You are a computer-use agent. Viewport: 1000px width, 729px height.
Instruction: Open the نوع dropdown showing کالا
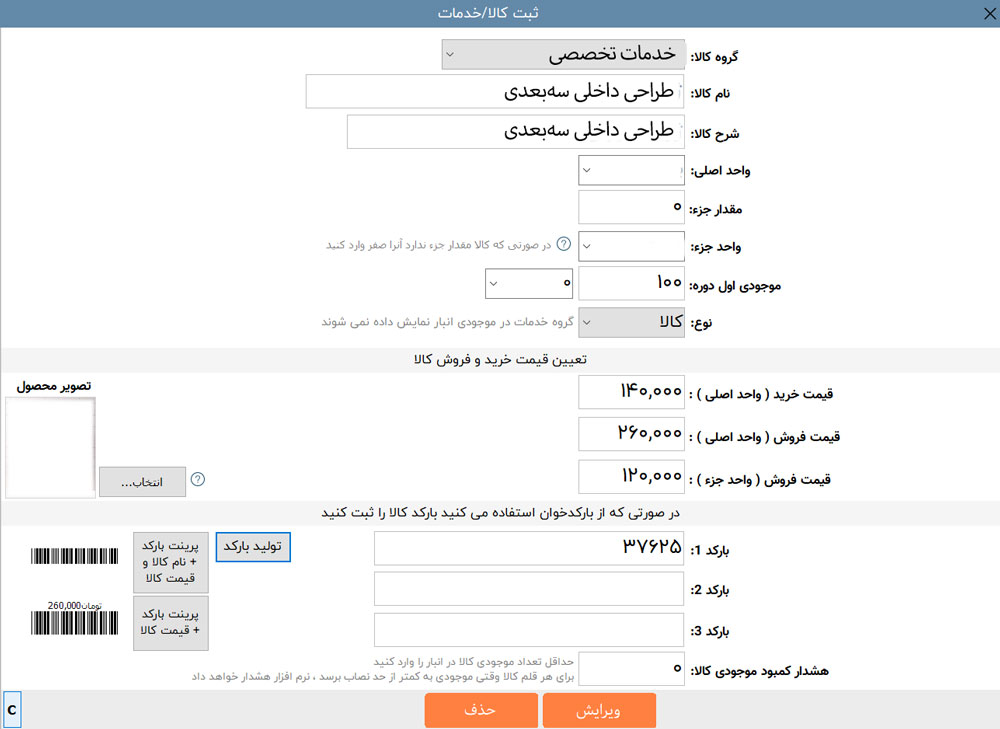point(631,322)
